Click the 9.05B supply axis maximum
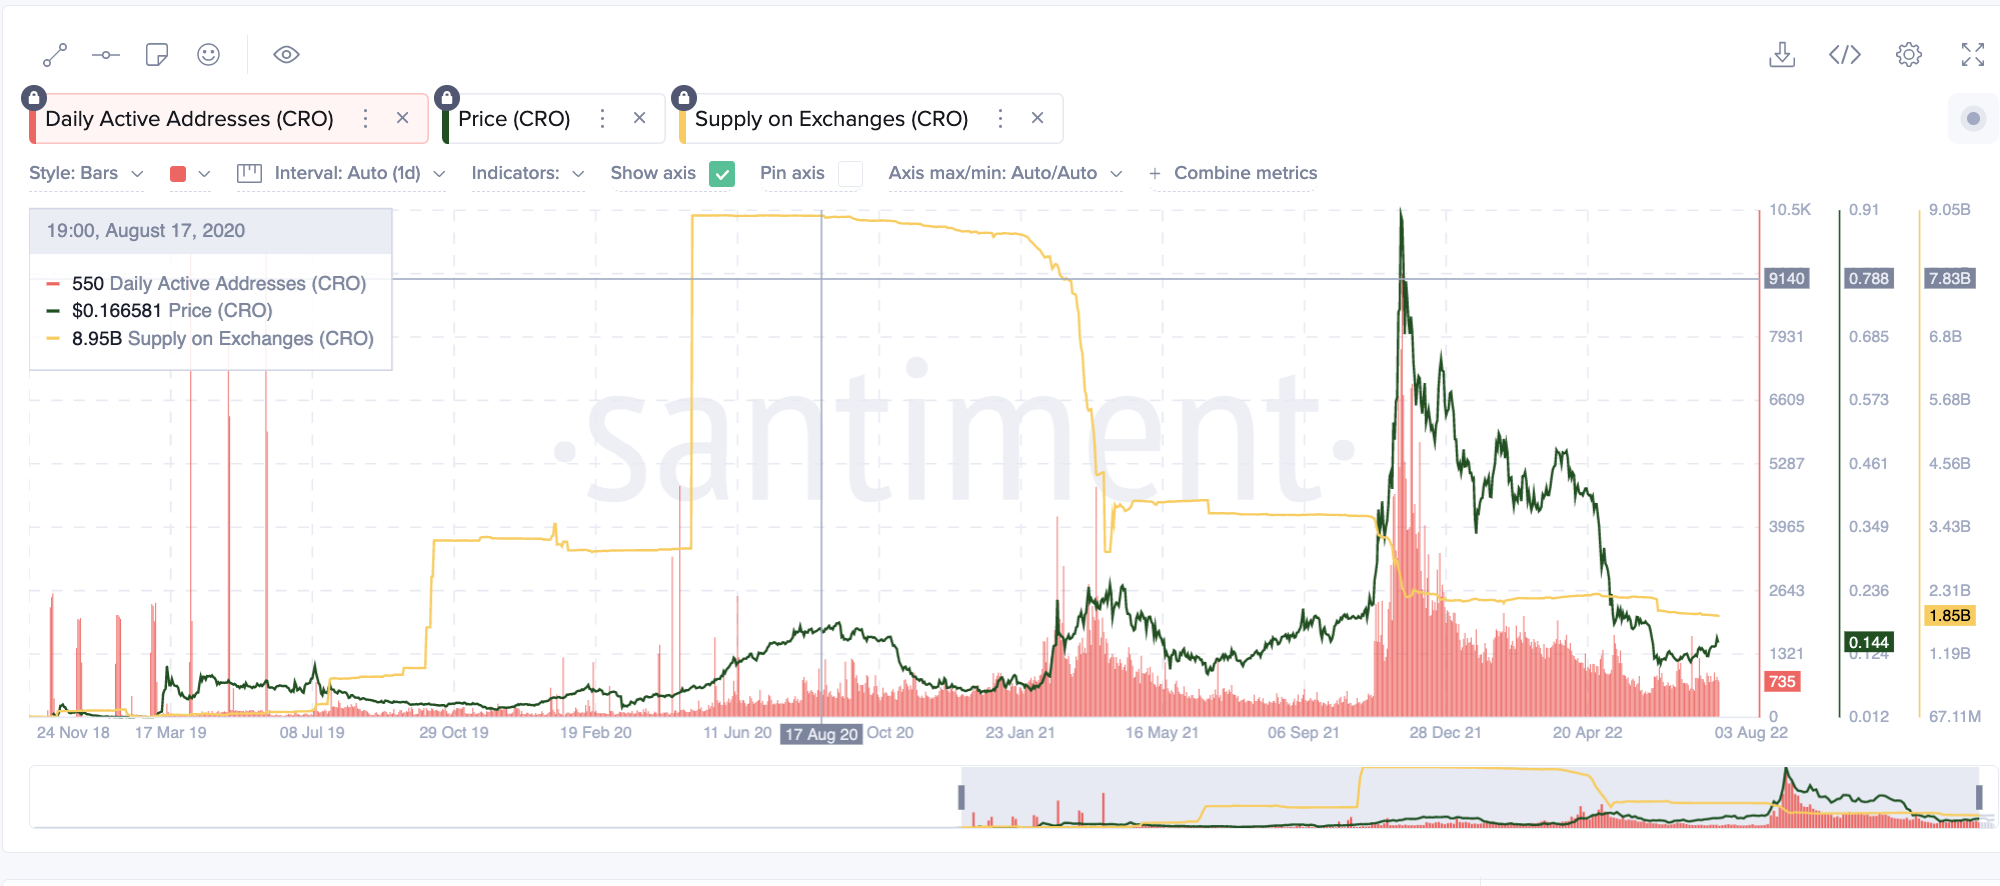Viewport: 2000px width, 886px height. tap(1950, 210)
